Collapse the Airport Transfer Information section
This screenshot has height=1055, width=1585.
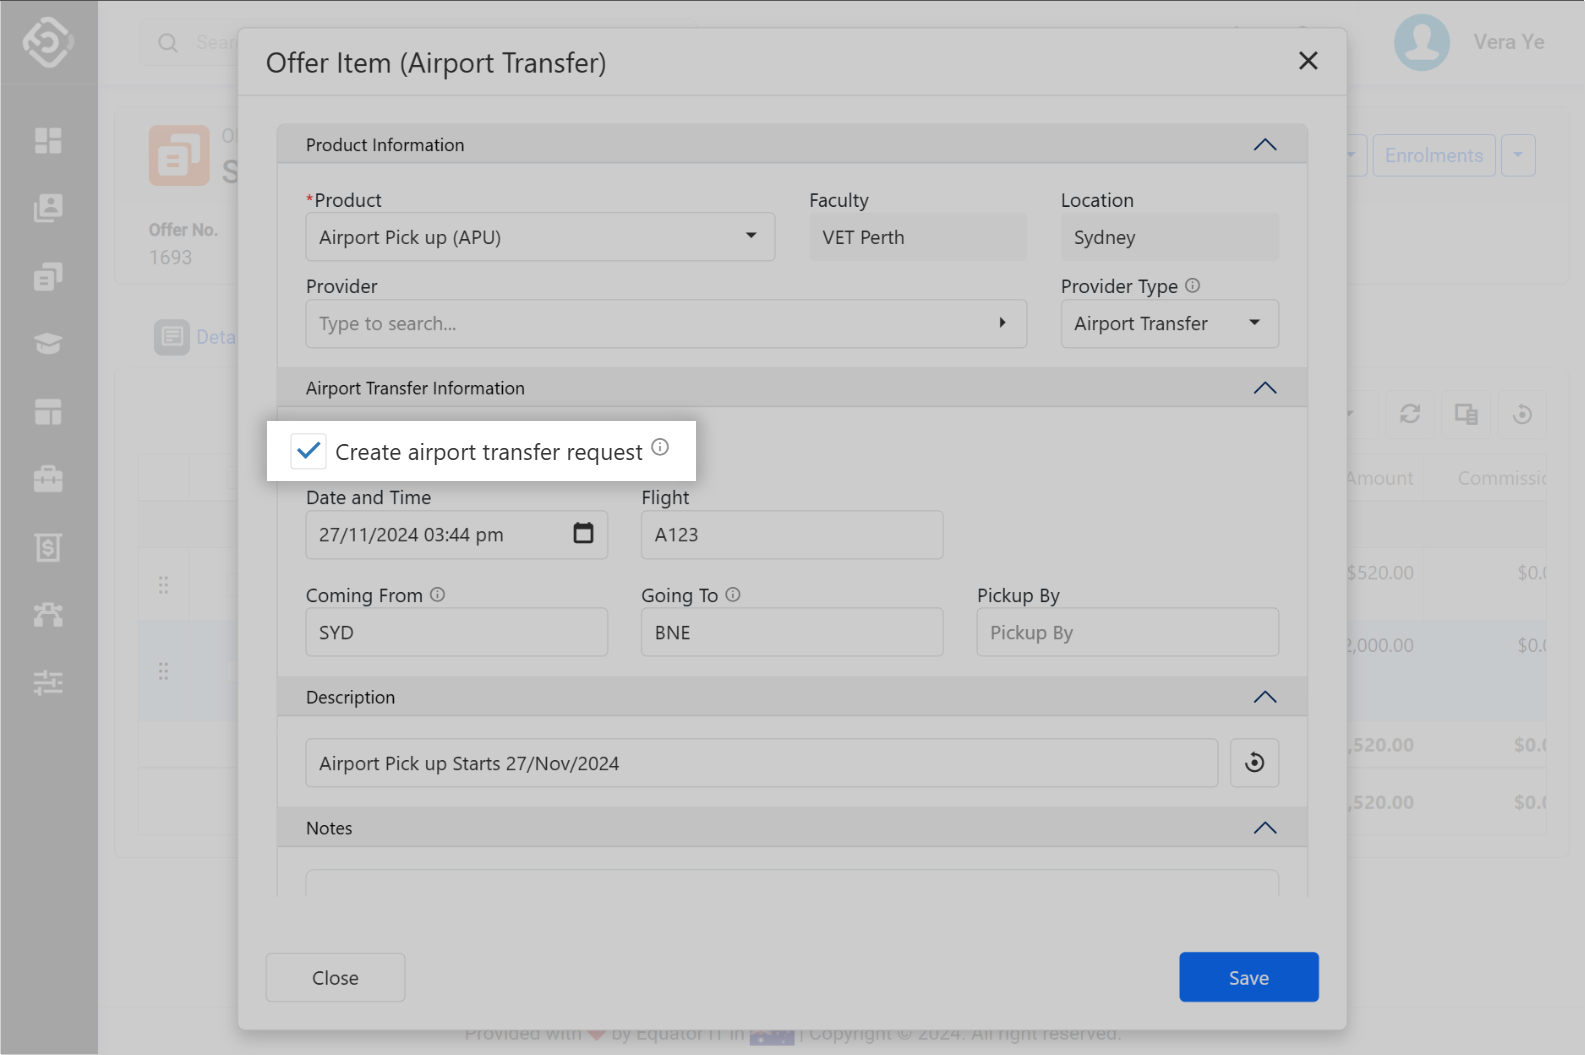(x=1264, y=388)
